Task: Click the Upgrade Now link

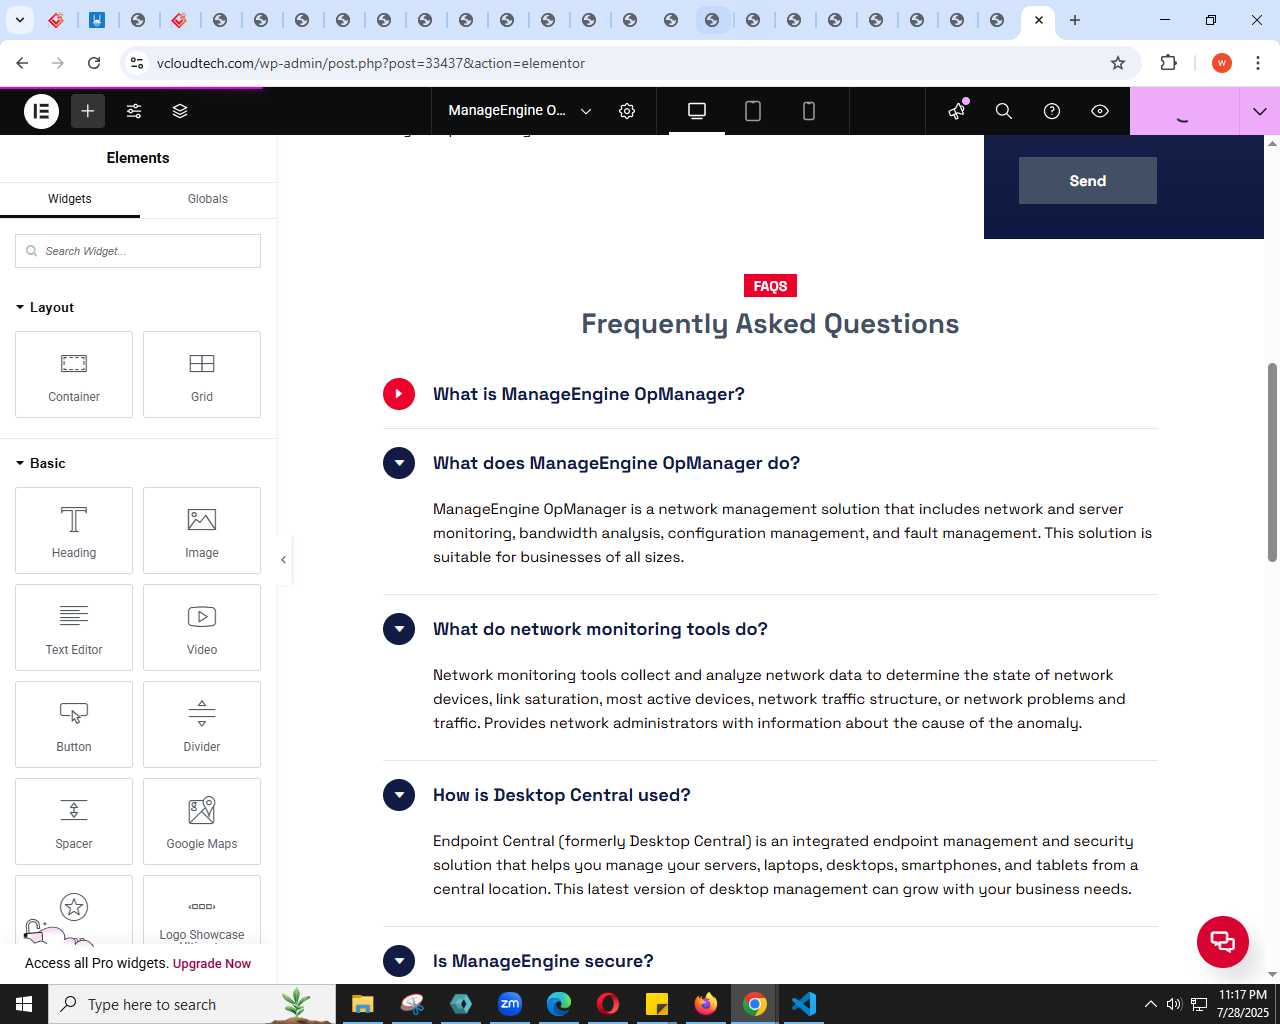Action: pyautogui.click(x=212, y=964)
